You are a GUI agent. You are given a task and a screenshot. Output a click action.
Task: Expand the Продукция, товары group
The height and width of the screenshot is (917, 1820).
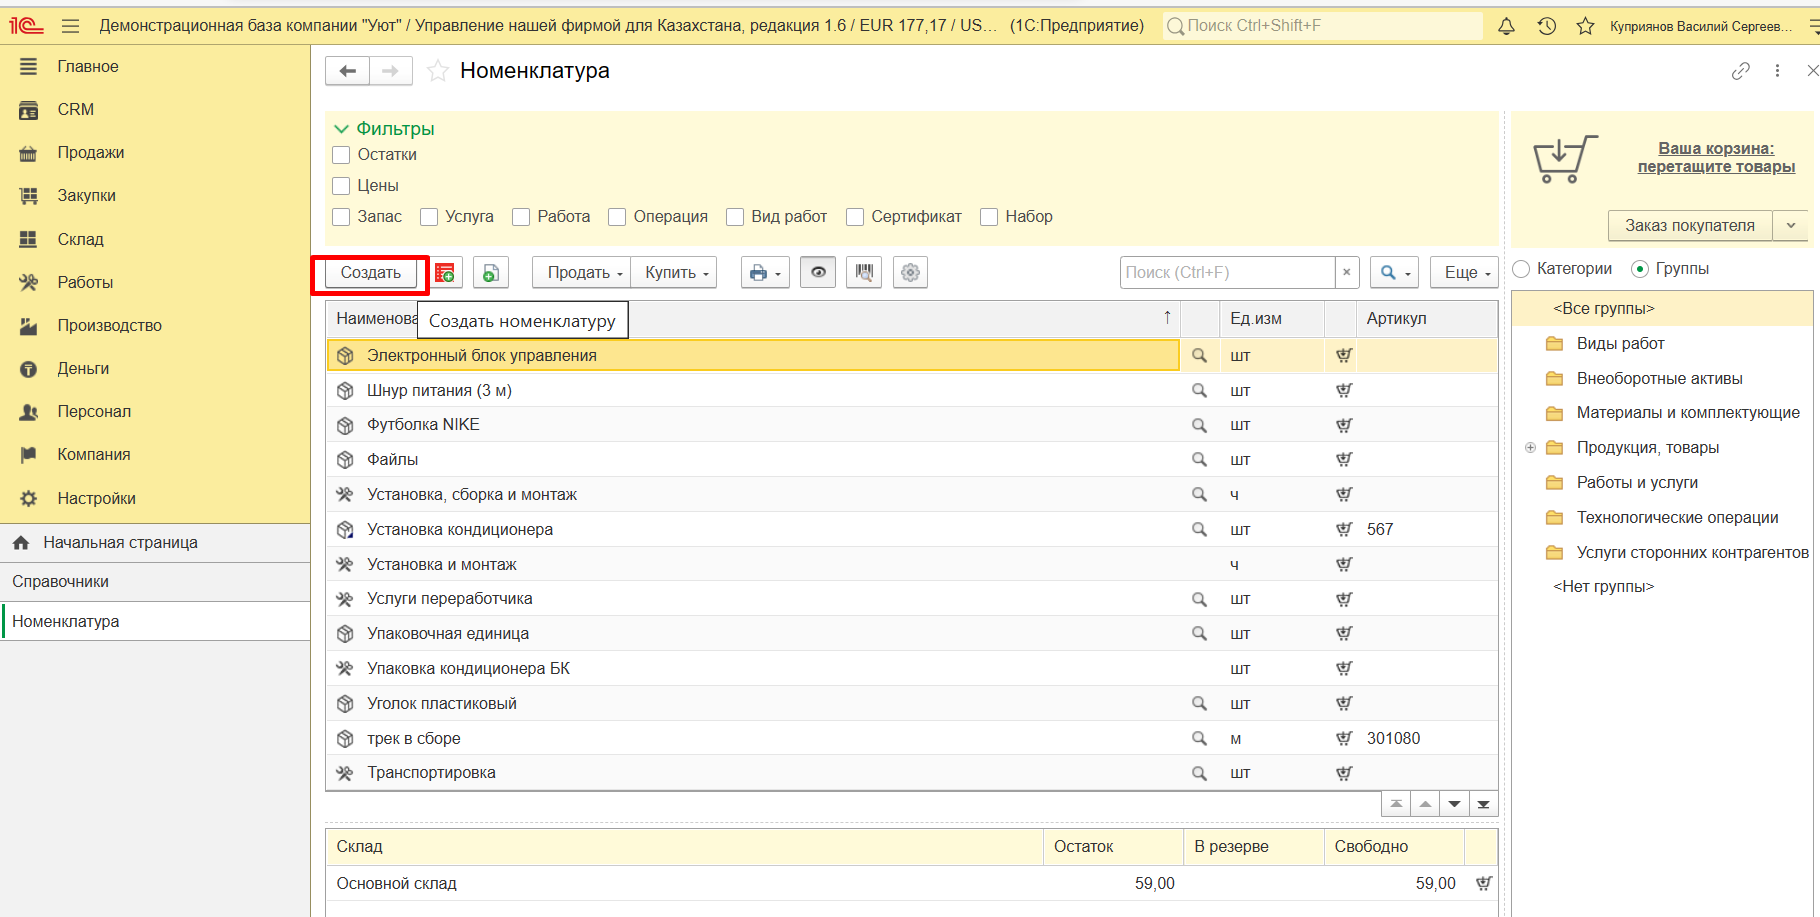pyautogui.click(x=1530, y=448)
